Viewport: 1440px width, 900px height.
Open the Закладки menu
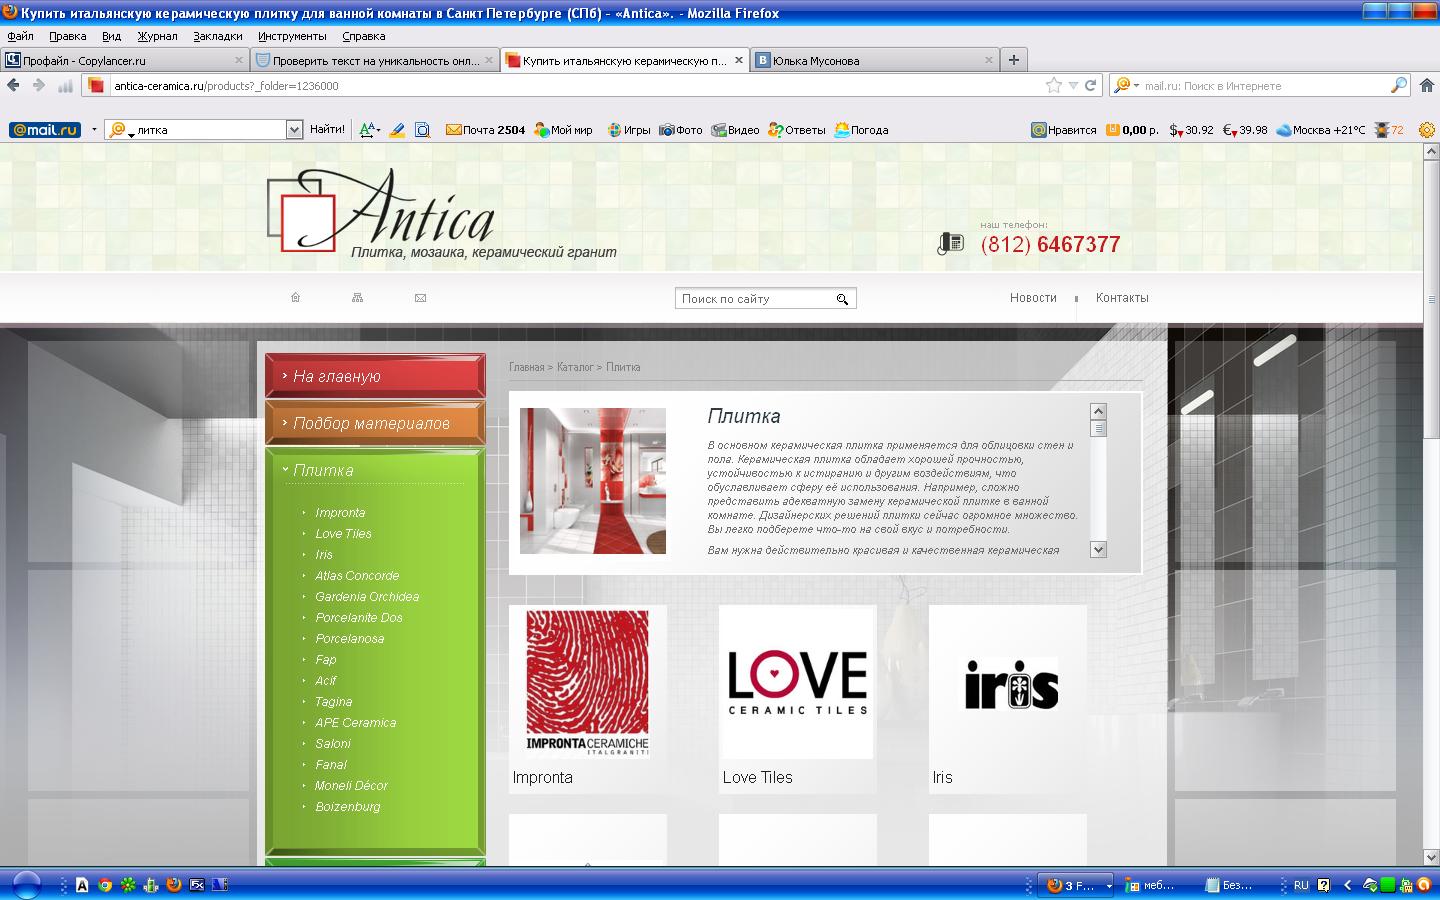tap(218, 36)
